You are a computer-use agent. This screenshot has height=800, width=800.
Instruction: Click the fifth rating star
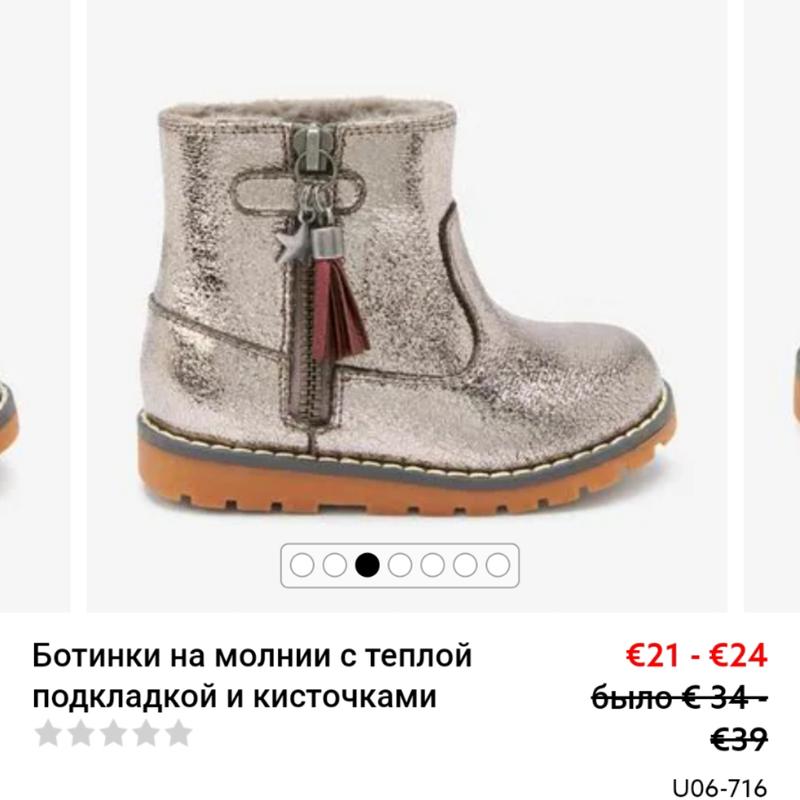pos(179,733)
